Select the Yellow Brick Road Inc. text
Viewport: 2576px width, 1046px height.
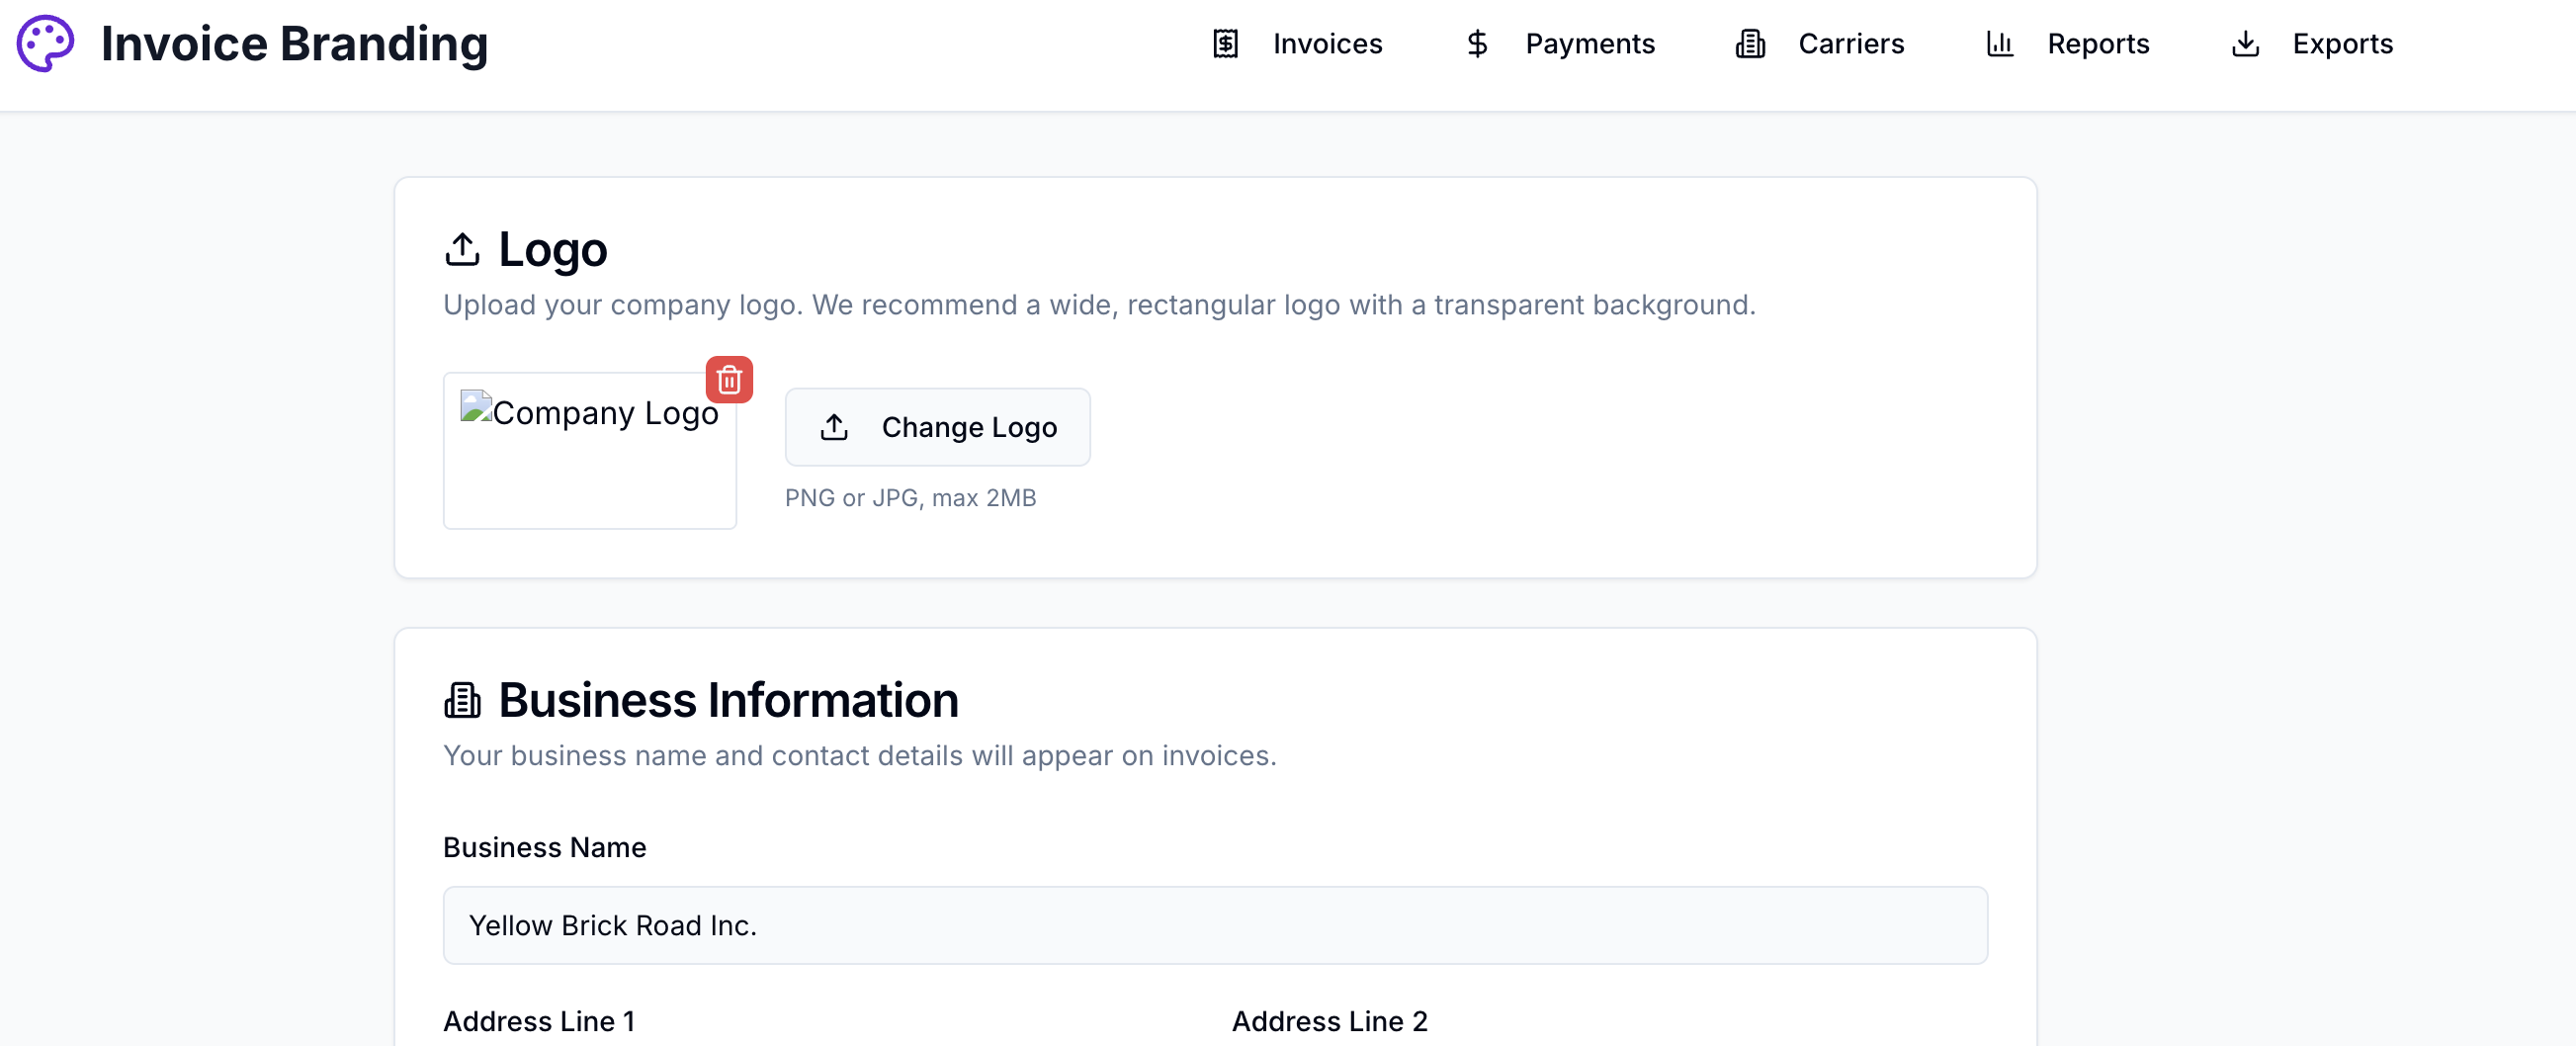coord(613,925)
